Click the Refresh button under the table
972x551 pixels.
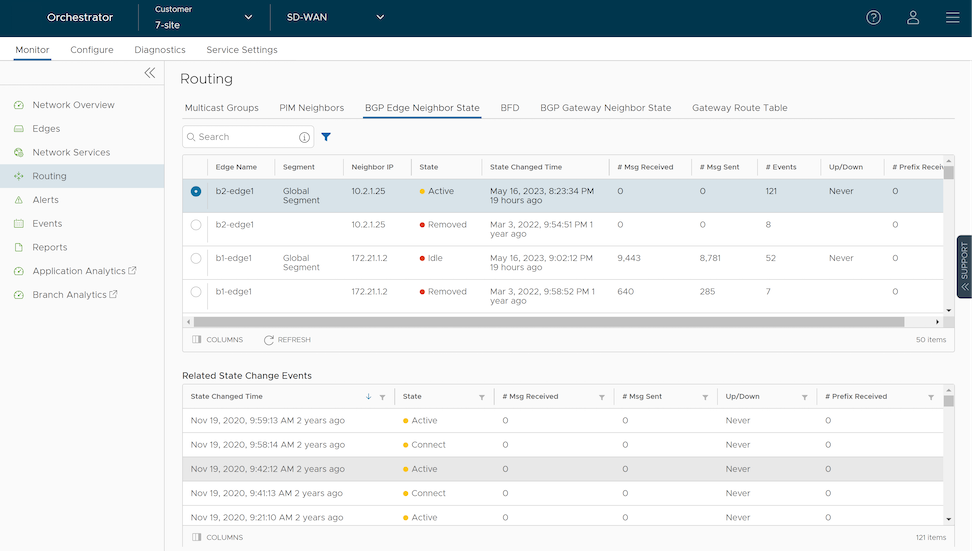tap(287, 340)
